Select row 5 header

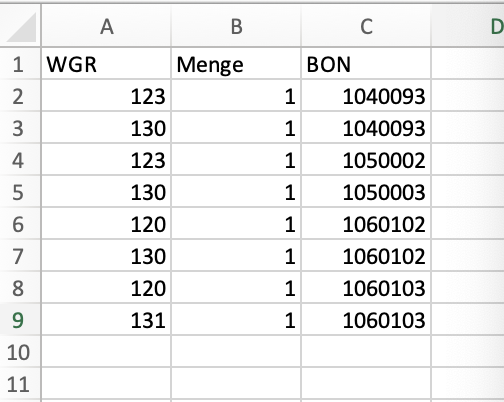coord(20,192)
